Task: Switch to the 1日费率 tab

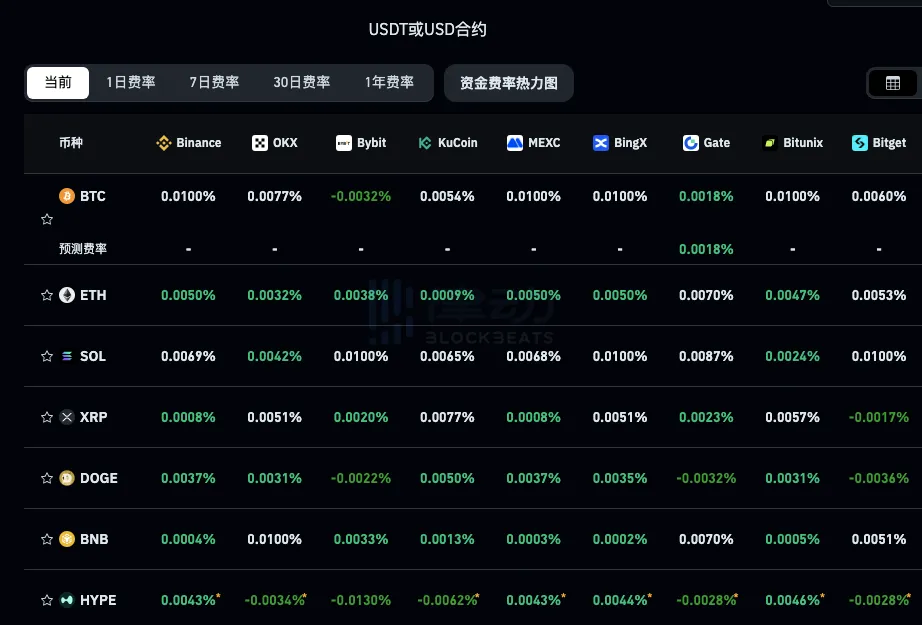Action: 131,83
